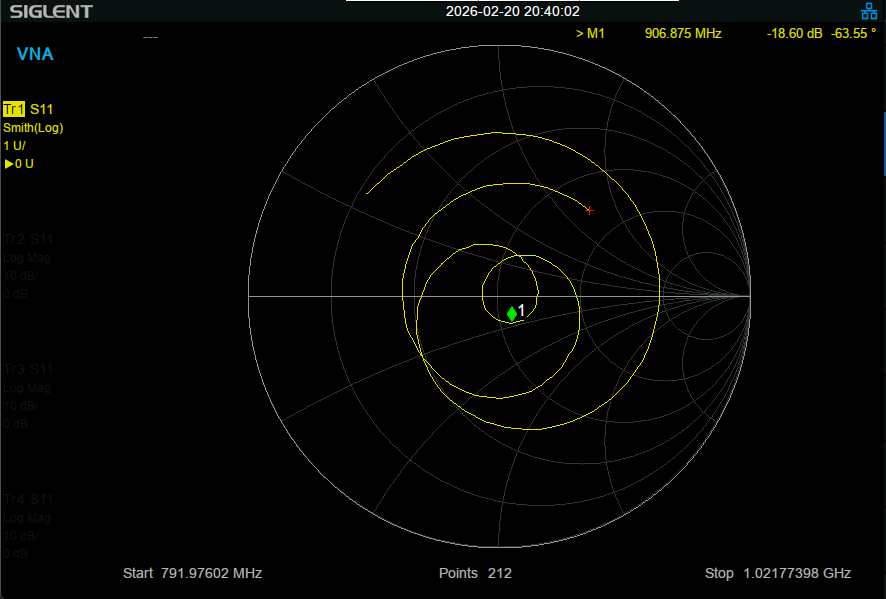The width and height of the screenshot is (886, 599).
Task: Click the 0 dB reference under Tr4
Action: [x=15, y=554]
